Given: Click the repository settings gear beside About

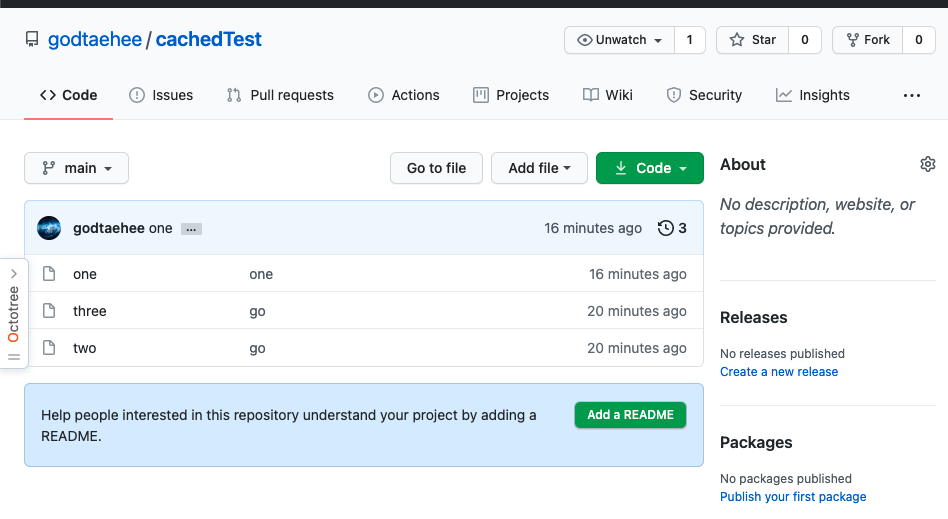Looking at the screenshot, I should point(927,164).
